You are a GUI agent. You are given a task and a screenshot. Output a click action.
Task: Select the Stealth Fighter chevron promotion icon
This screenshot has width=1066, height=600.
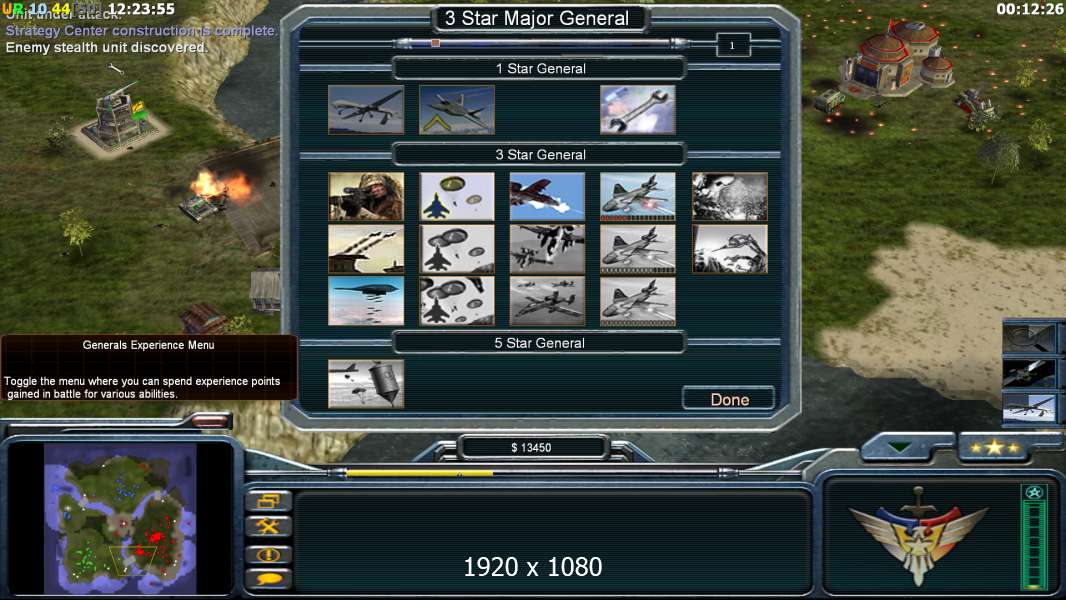point(457,110)
